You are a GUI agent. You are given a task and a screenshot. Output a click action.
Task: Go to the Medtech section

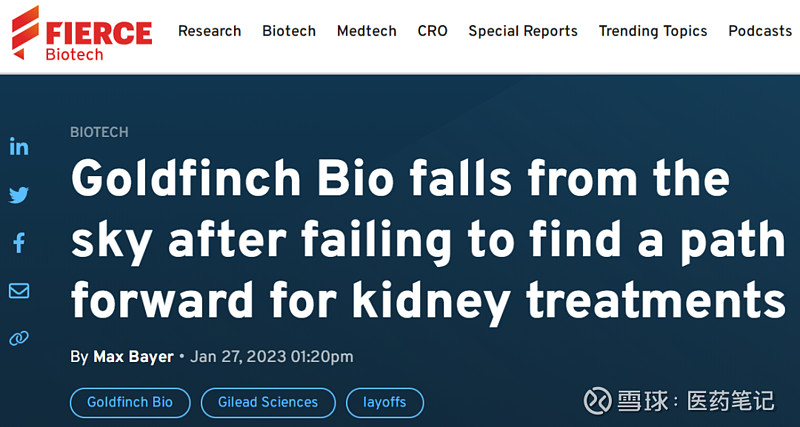point(366,31)
